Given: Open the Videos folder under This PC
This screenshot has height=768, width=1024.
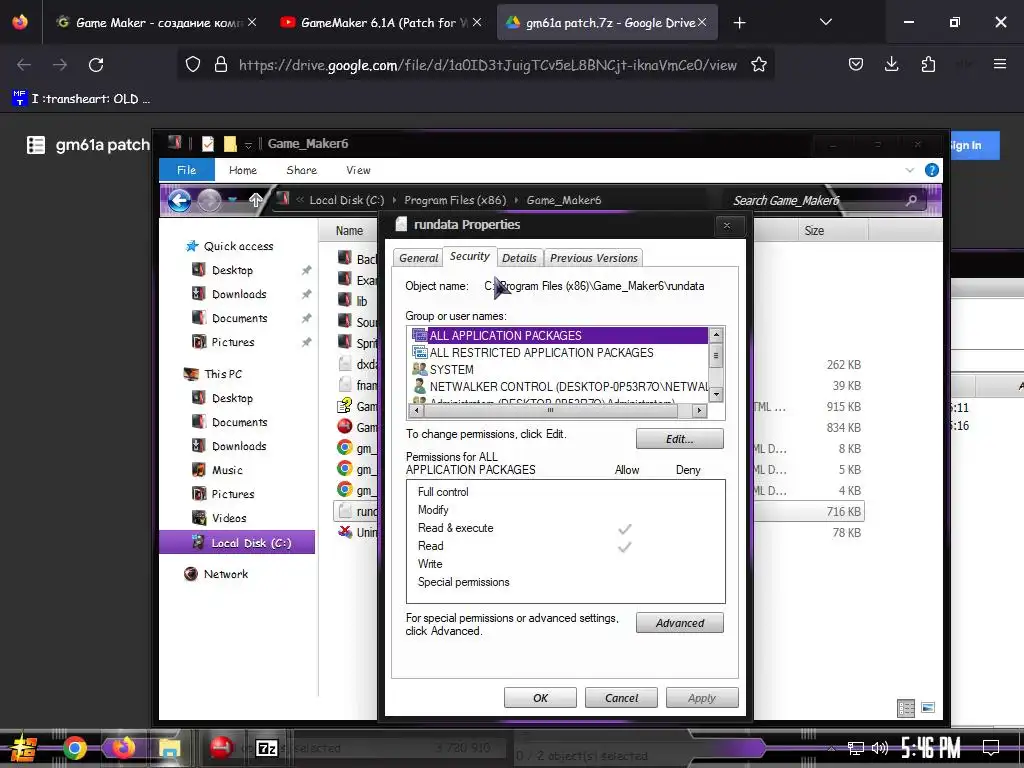Looking at the screenshot, I should pos(220,518).
